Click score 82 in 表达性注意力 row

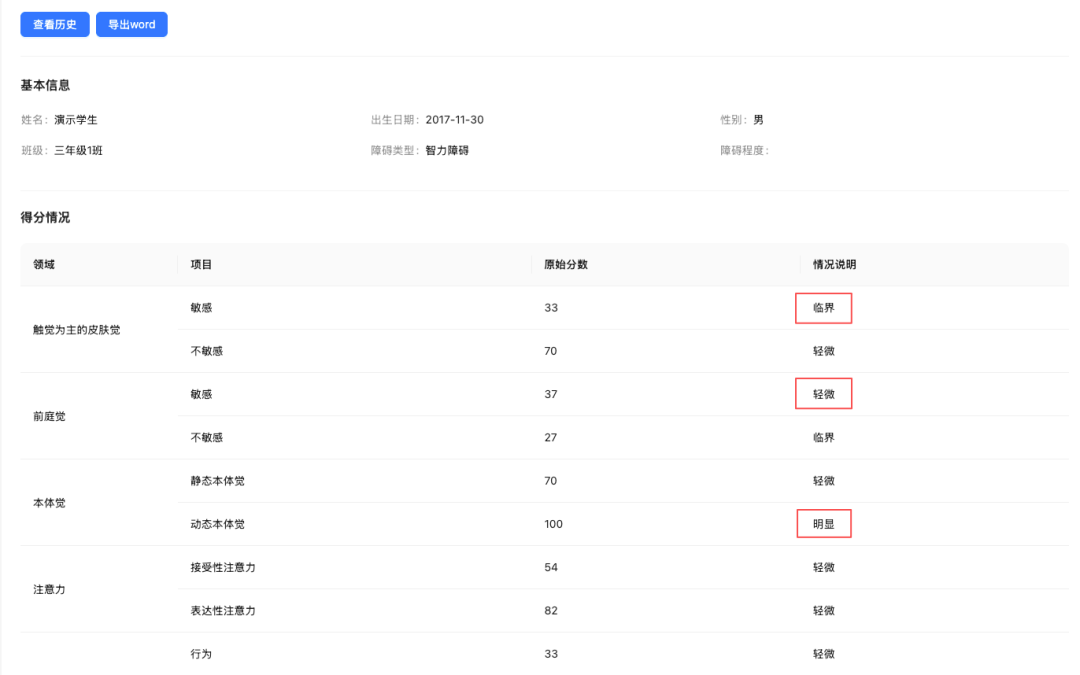[x=551, y=611]
